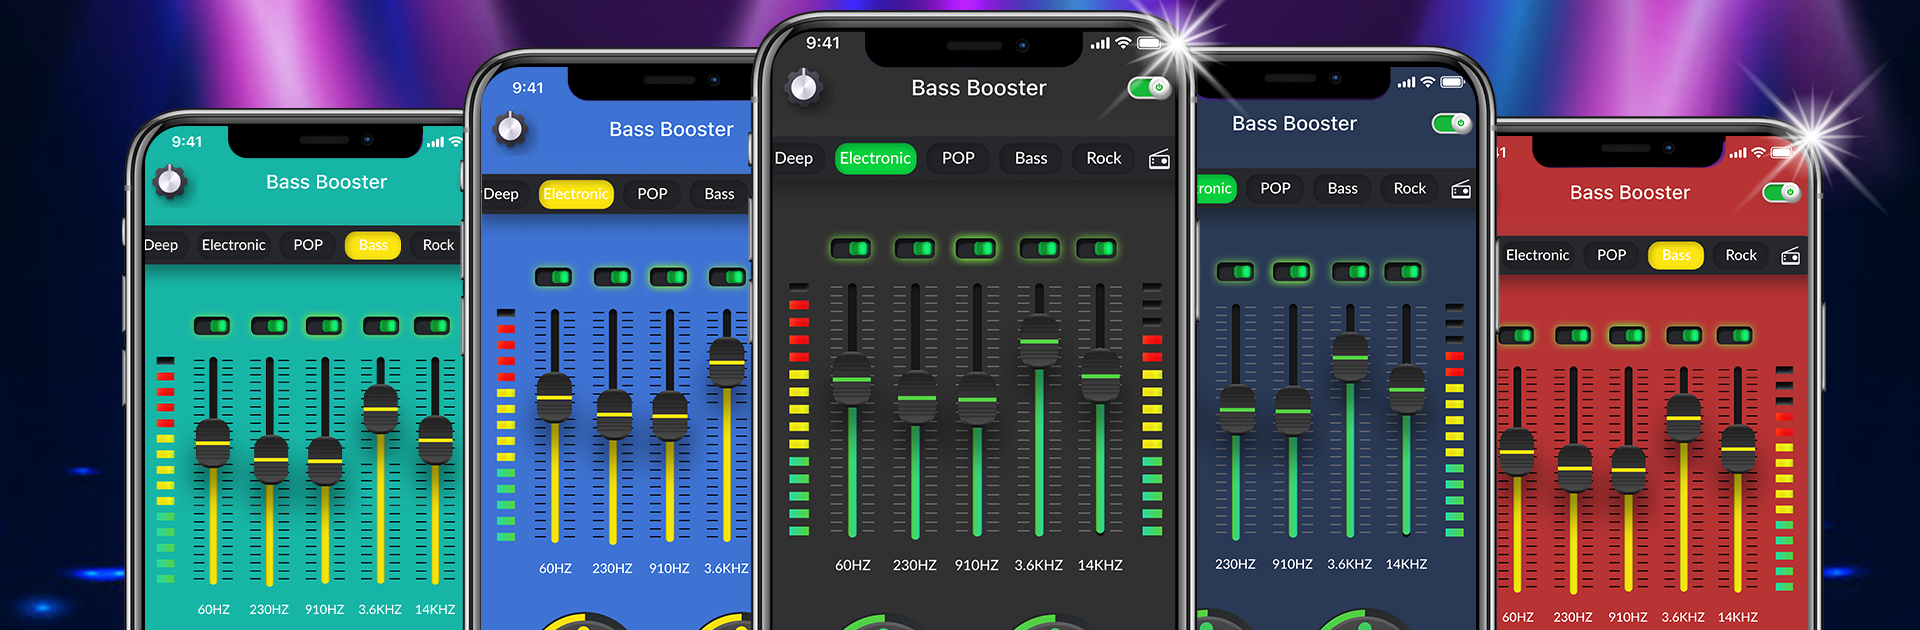Screen dimensions: 1920x630
Task: Click 910HZ slider handle on black phone
Action: [x=977, y=400]
